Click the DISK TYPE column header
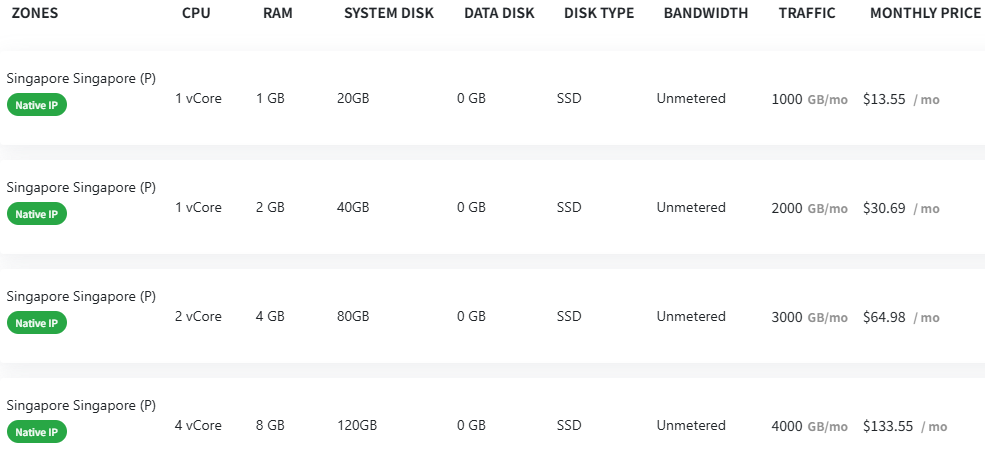The width and height of the screenshot is (985, 466). 599,14
